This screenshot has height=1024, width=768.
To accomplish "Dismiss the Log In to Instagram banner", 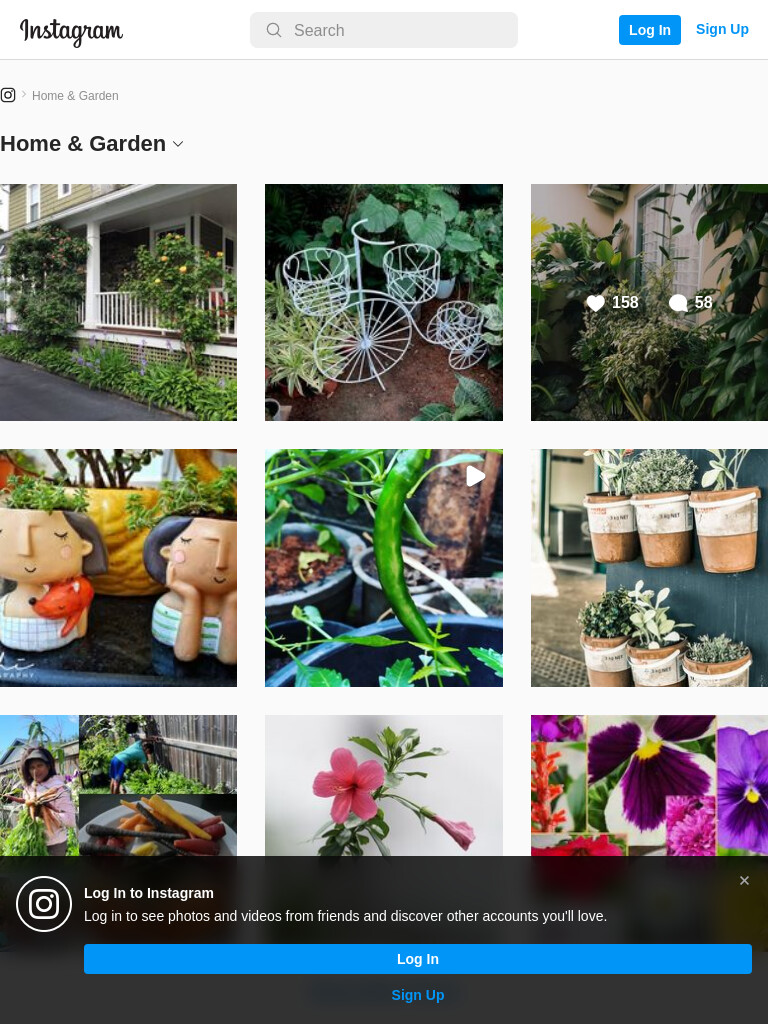I will point(744,880).
